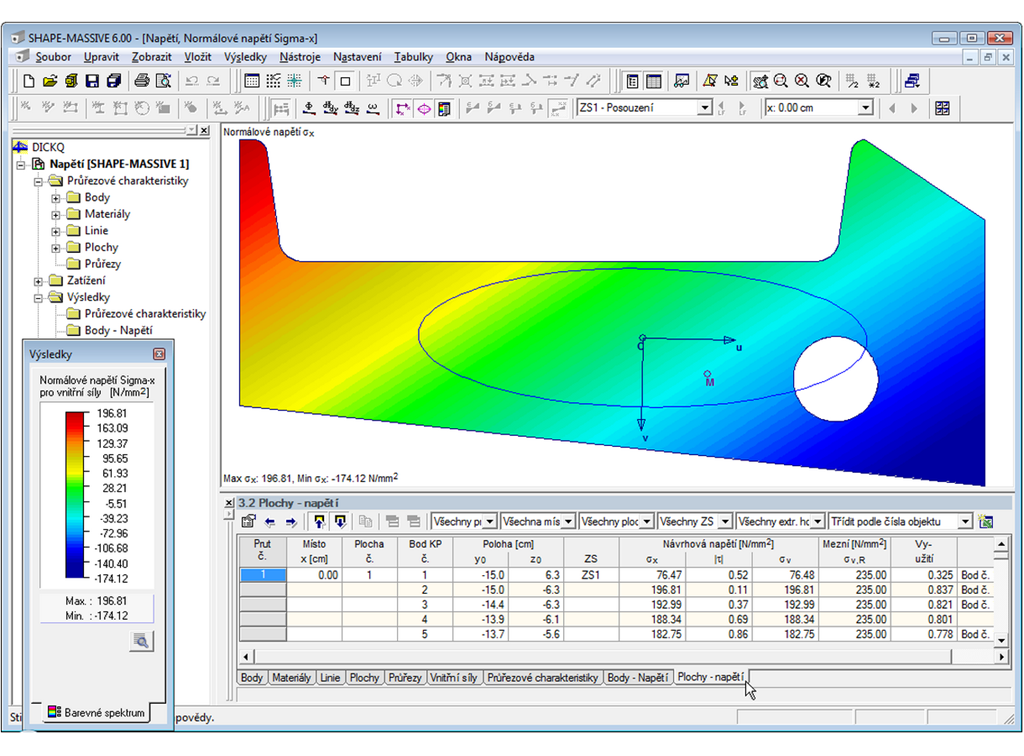Click left blue arrow in table toolbar

pyautogui.click(x=270, y=522)
